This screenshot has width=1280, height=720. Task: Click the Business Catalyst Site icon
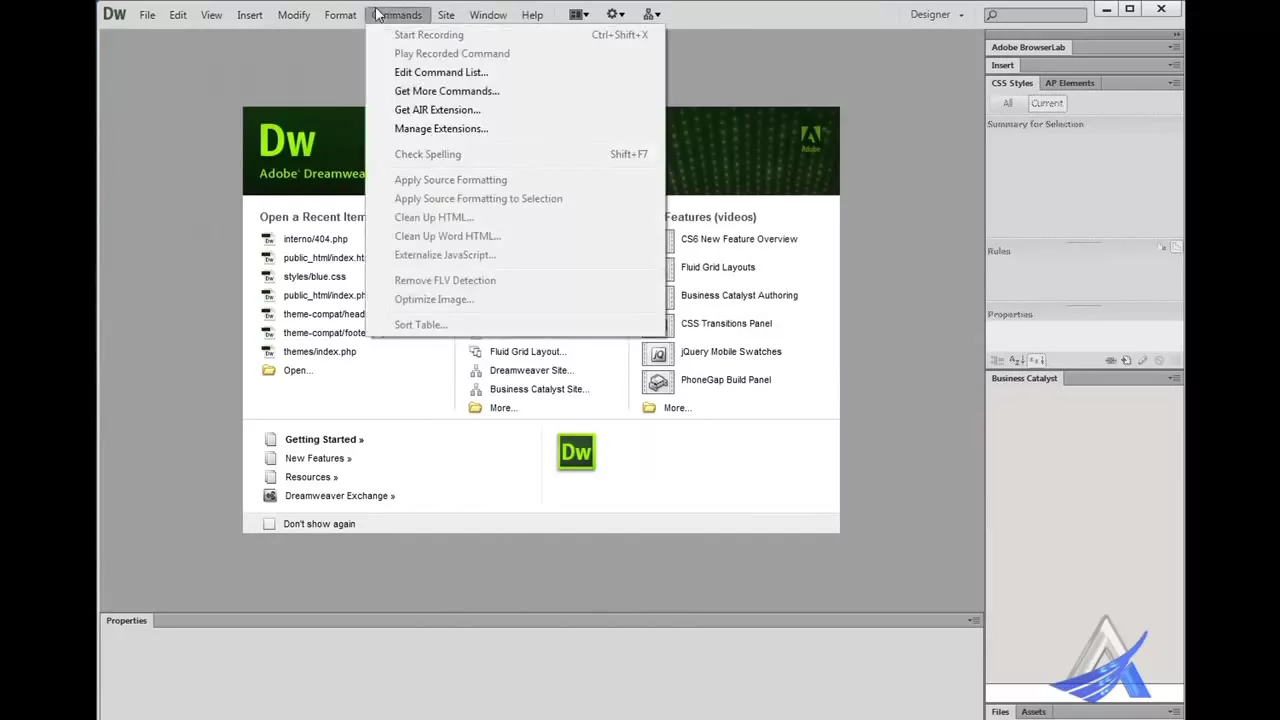[x=475, y=389]
